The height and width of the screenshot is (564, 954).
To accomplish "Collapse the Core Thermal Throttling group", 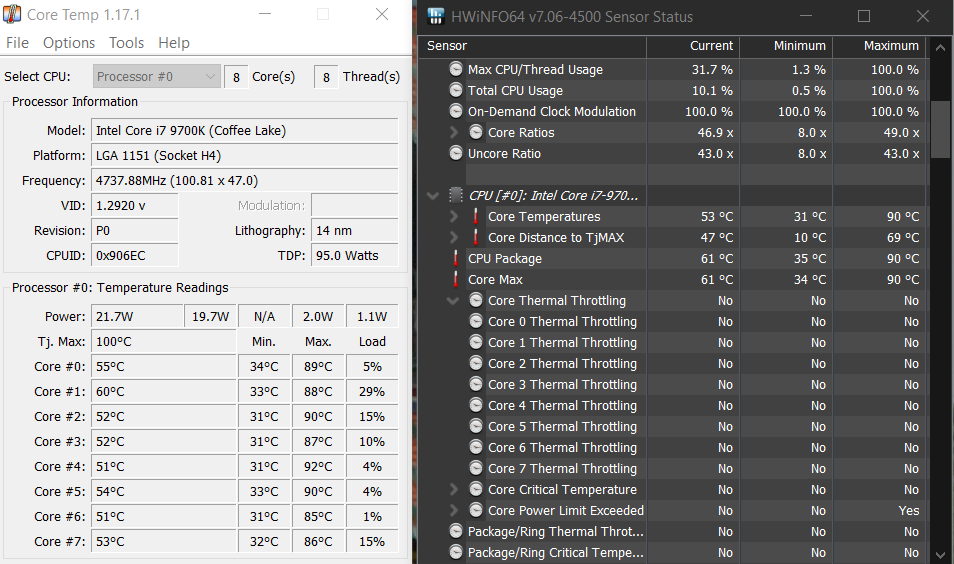I will coord(453,301).
